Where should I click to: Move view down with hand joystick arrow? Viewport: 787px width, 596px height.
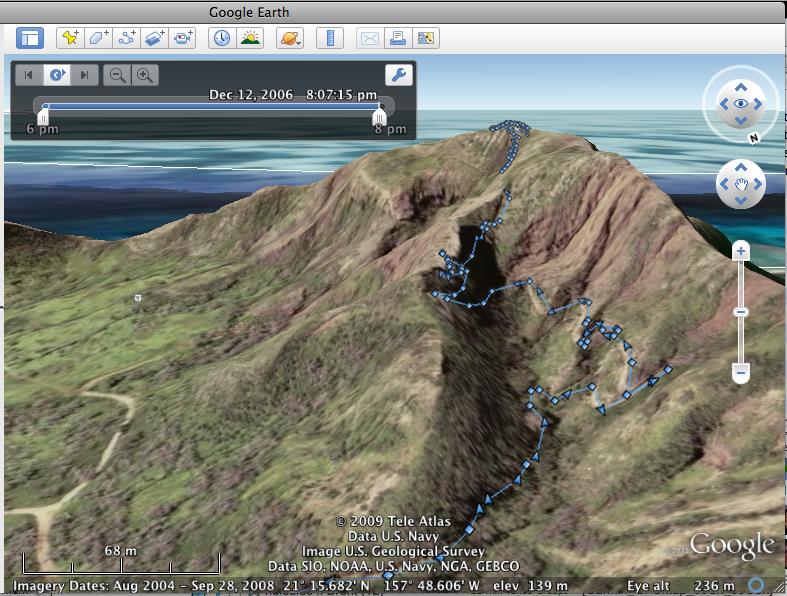tap(741, 201)
